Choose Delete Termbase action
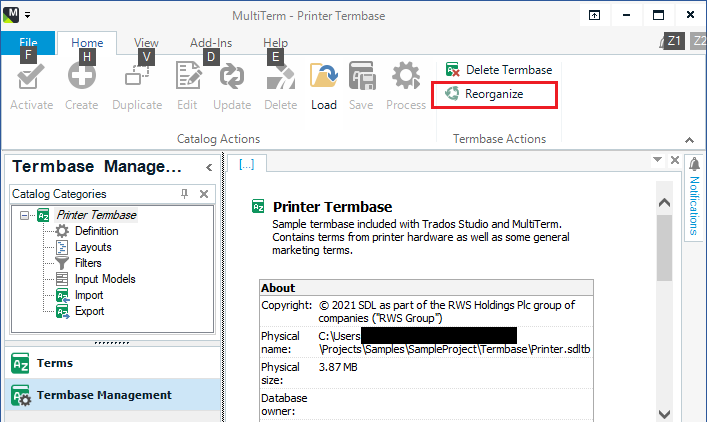The width and height of the screenshot is (707, 422). tap(499, 70)
